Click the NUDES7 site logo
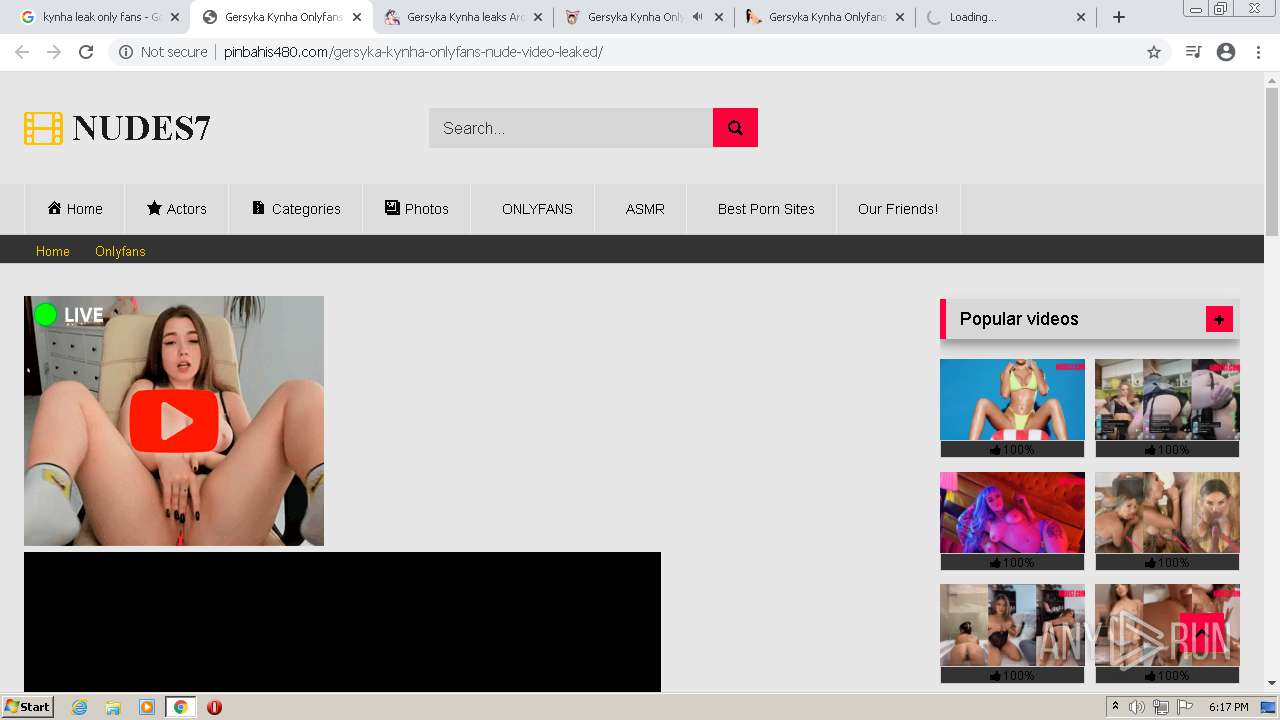Screen dimensions: 1280x720 point(117,128)
